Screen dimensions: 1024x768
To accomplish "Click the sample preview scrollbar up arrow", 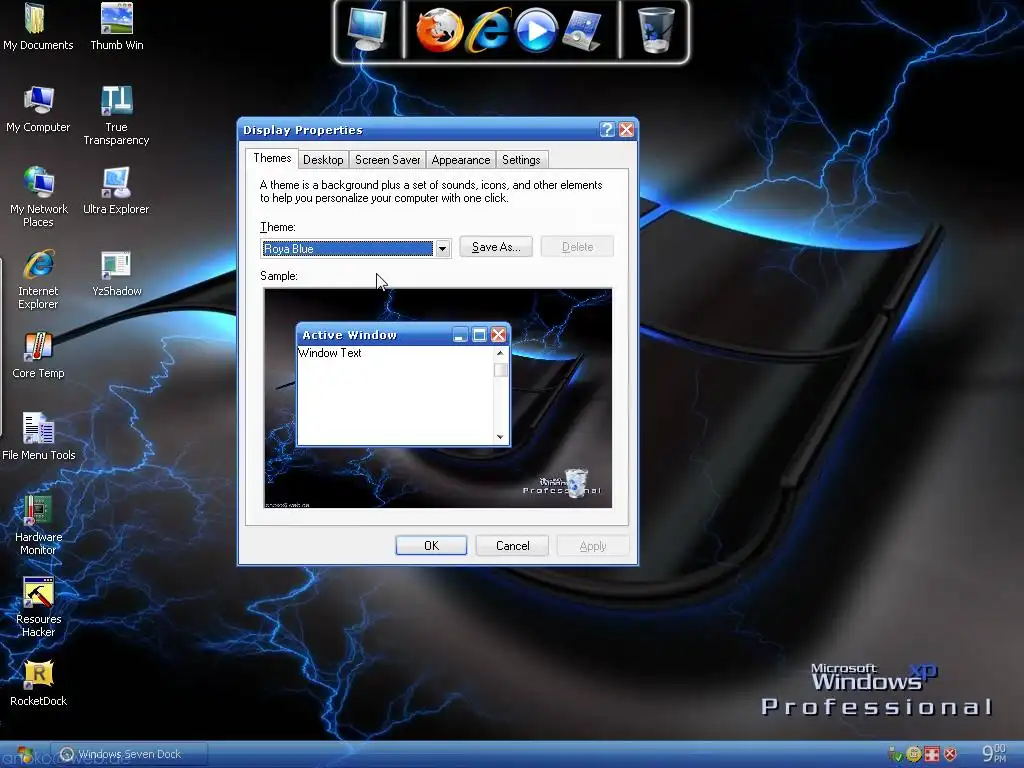I will (500, 353).
